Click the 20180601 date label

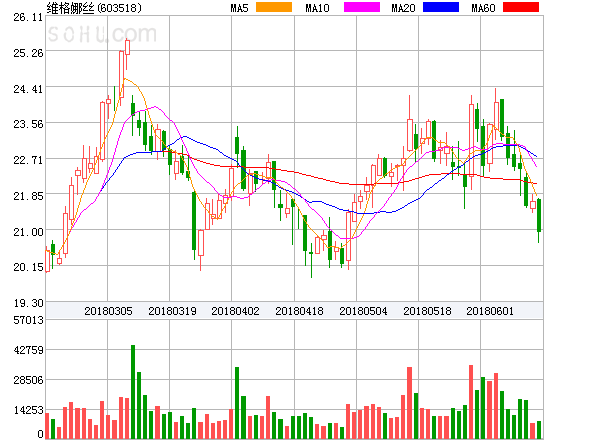[x=490, y=311]
